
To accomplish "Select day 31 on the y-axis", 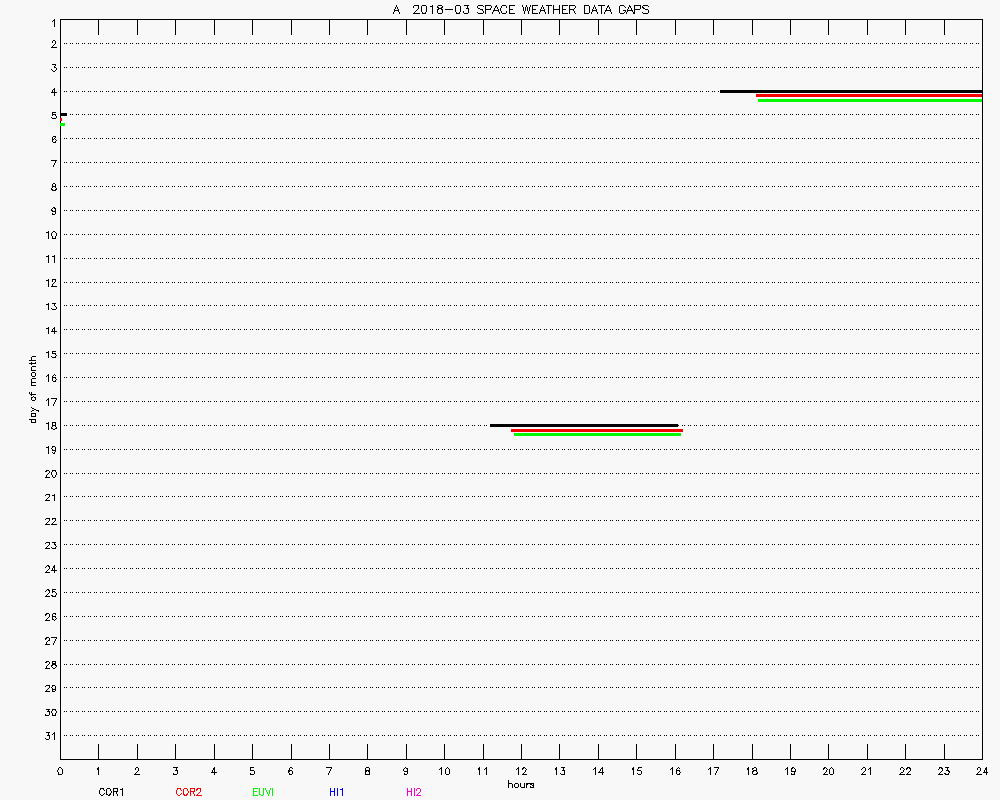I will [x=51, y=736].
